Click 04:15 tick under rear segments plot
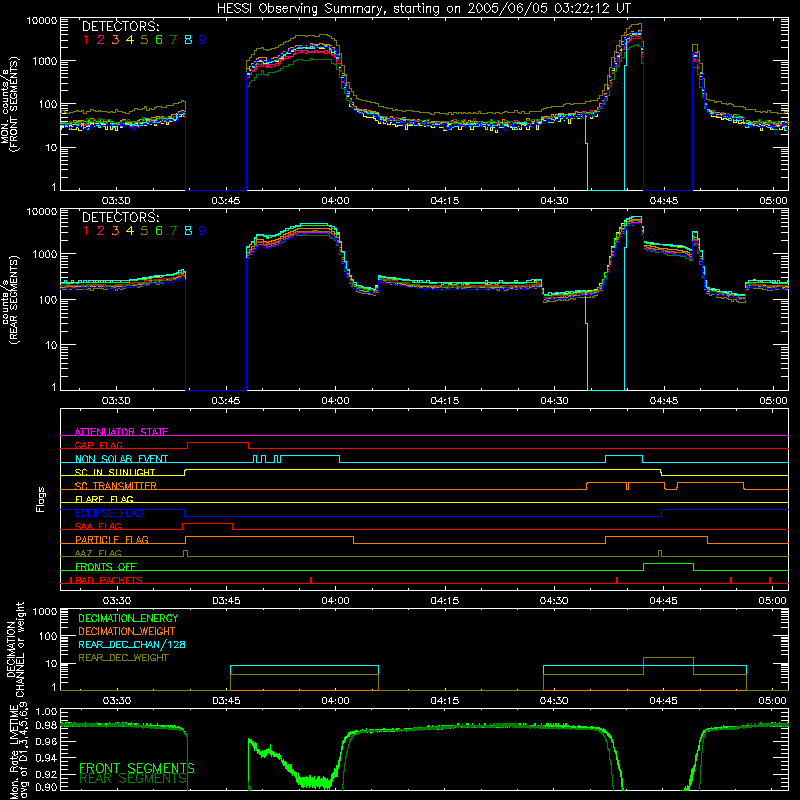The width and height of the screenshot is (800, 800). 445,401
